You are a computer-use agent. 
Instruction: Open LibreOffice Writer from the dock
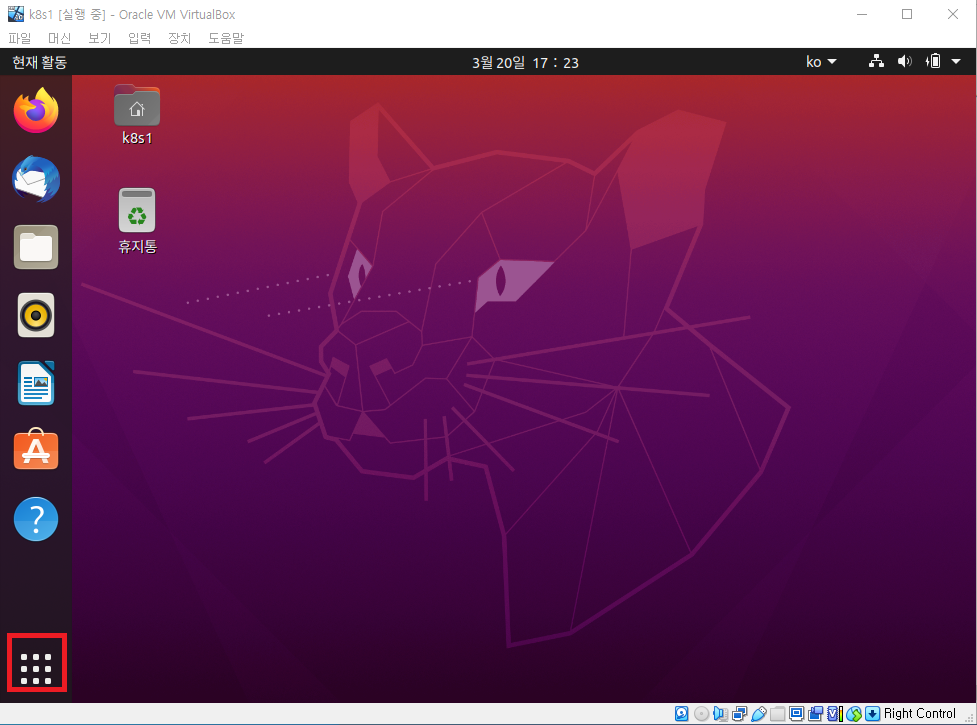[x=36, y=383]
